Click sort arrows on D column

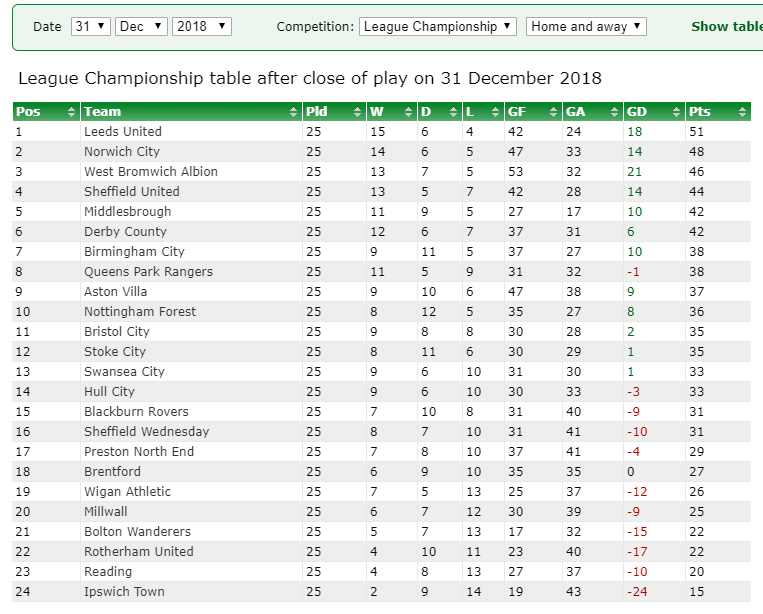tap(454, 112)
